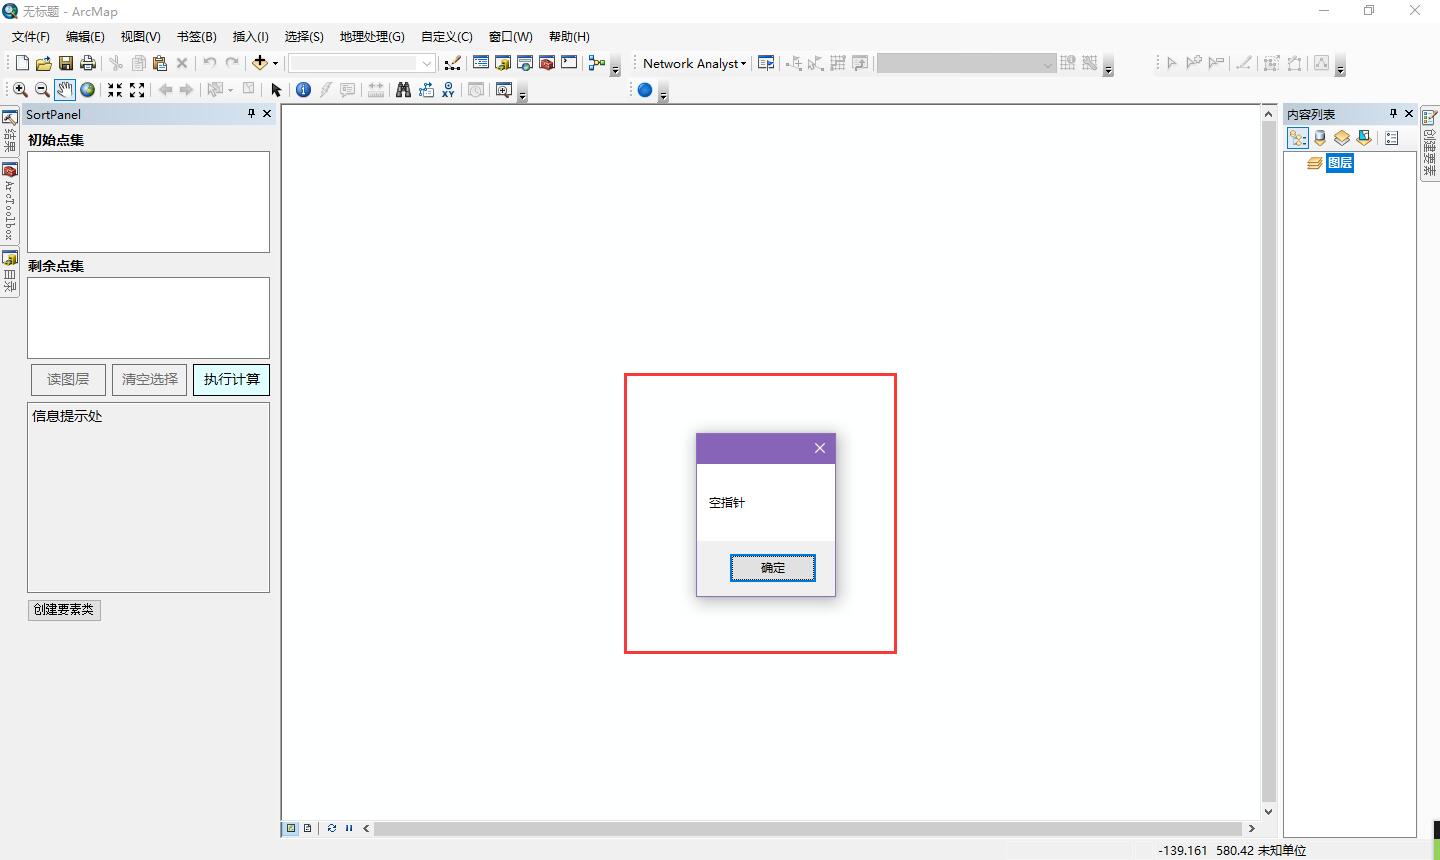The image size is (1440, 860).
Task: Open the Python window icon
Action: tap(569, 63)
